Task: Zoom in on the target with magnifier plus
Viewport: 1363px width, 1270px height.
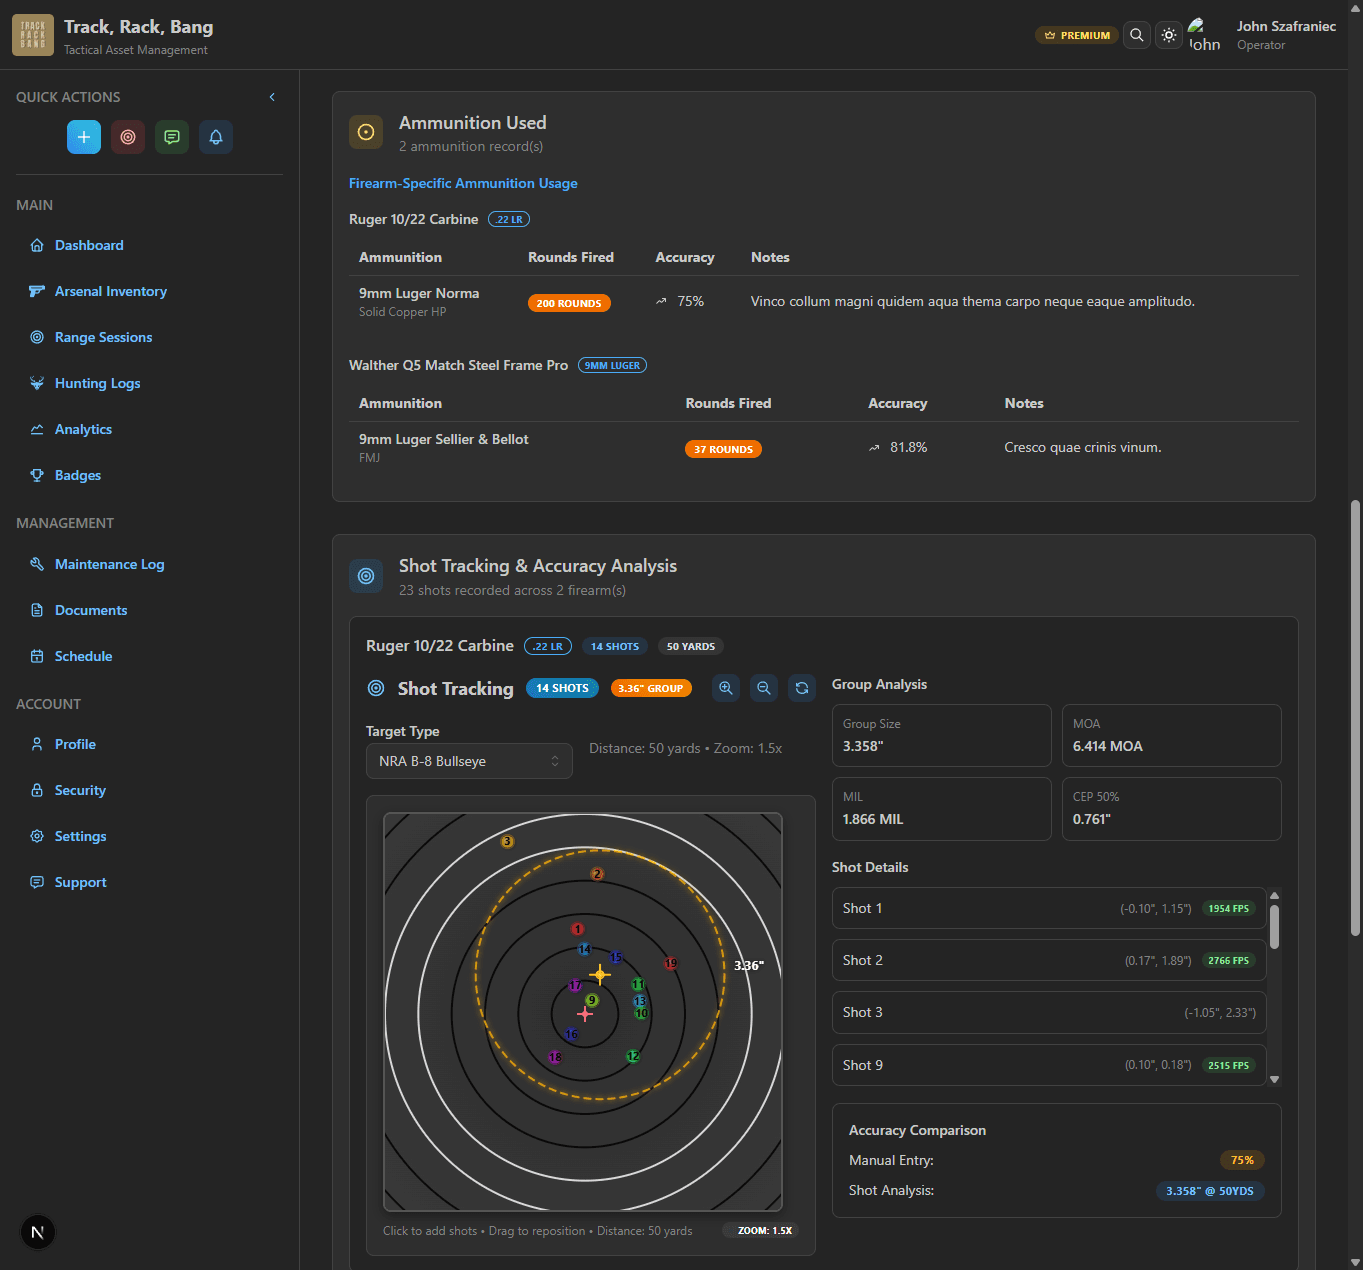Action: coord(726,688)
